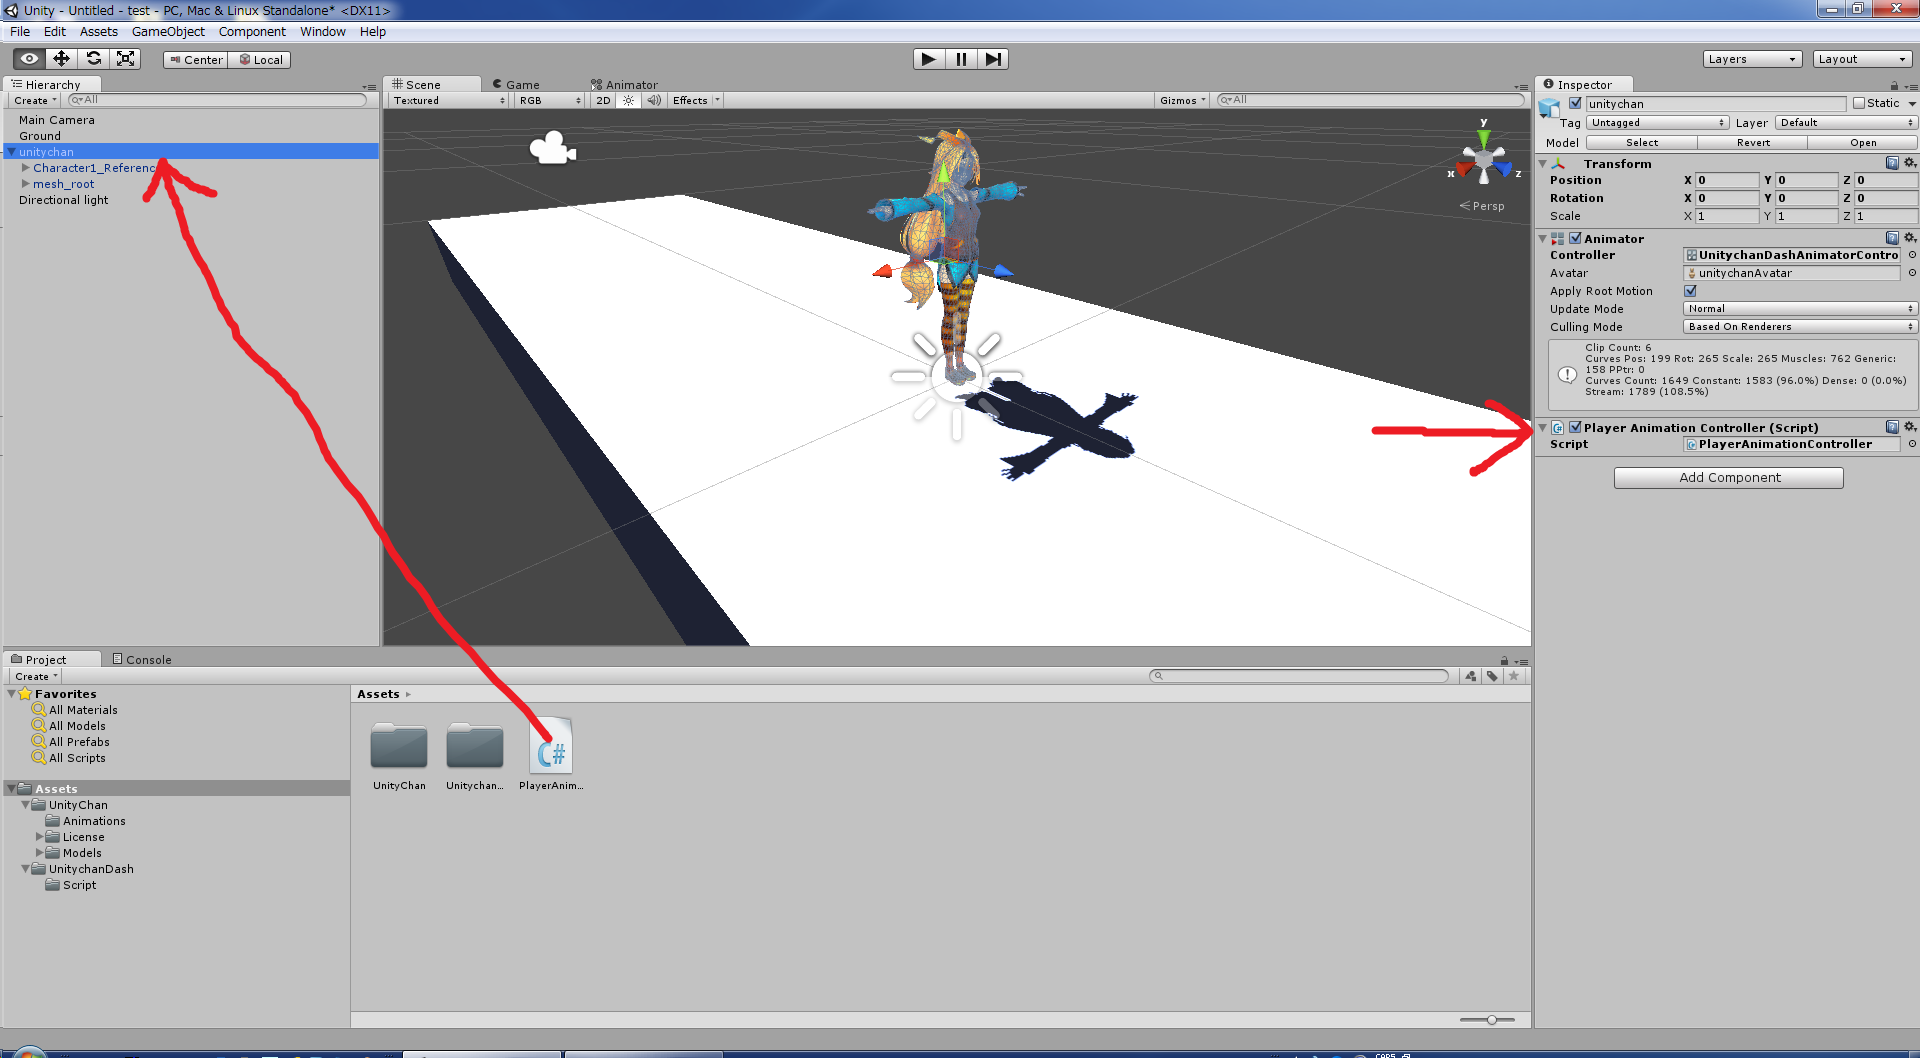Toggle Apply Root Motion checkbox
The width and height of the screenshot is (1920, 1058).
pos(1691,291)
